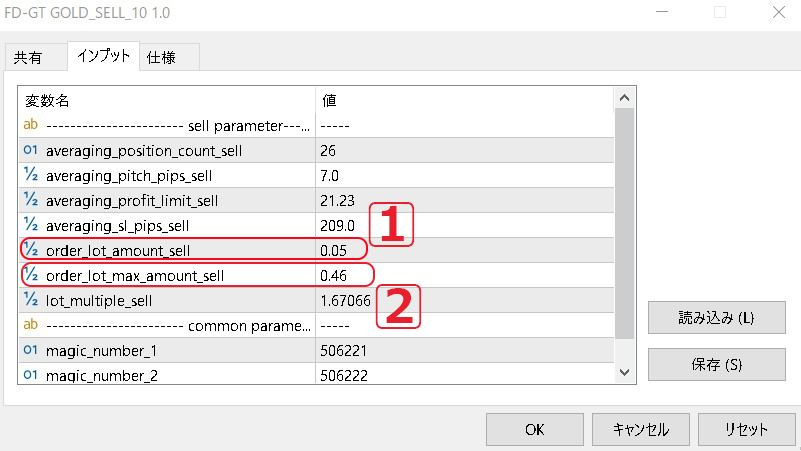This screenshot has width=801, height=451.
Task: Open the 仕様 tab
Action: click(161, 58)
